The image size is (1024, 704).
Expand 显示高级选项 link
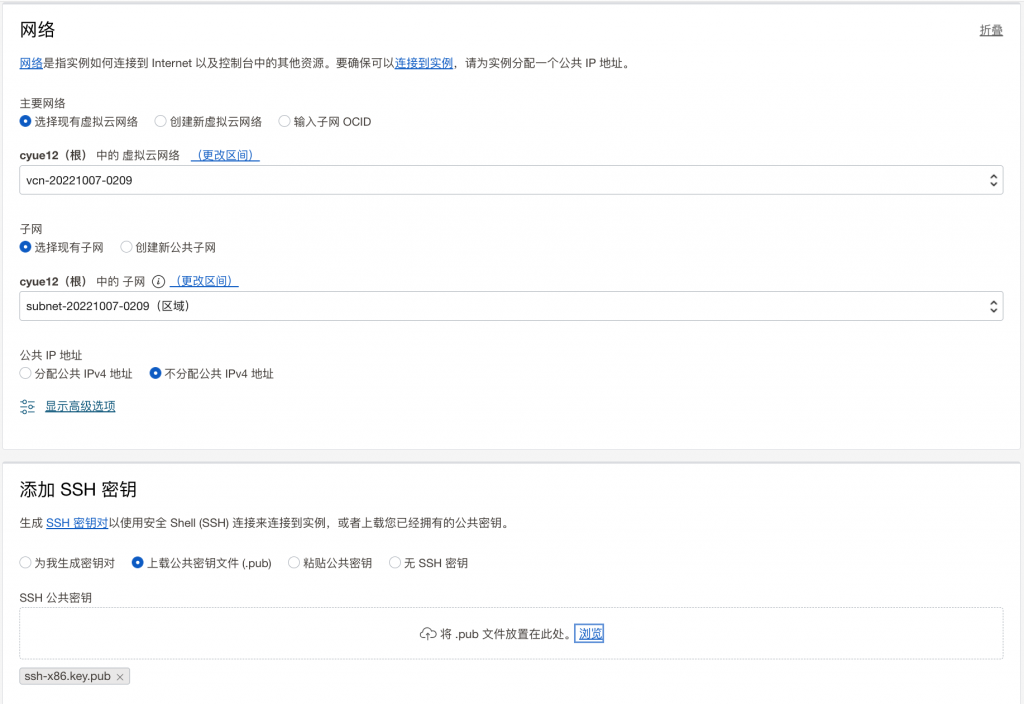tap(80, 406)
